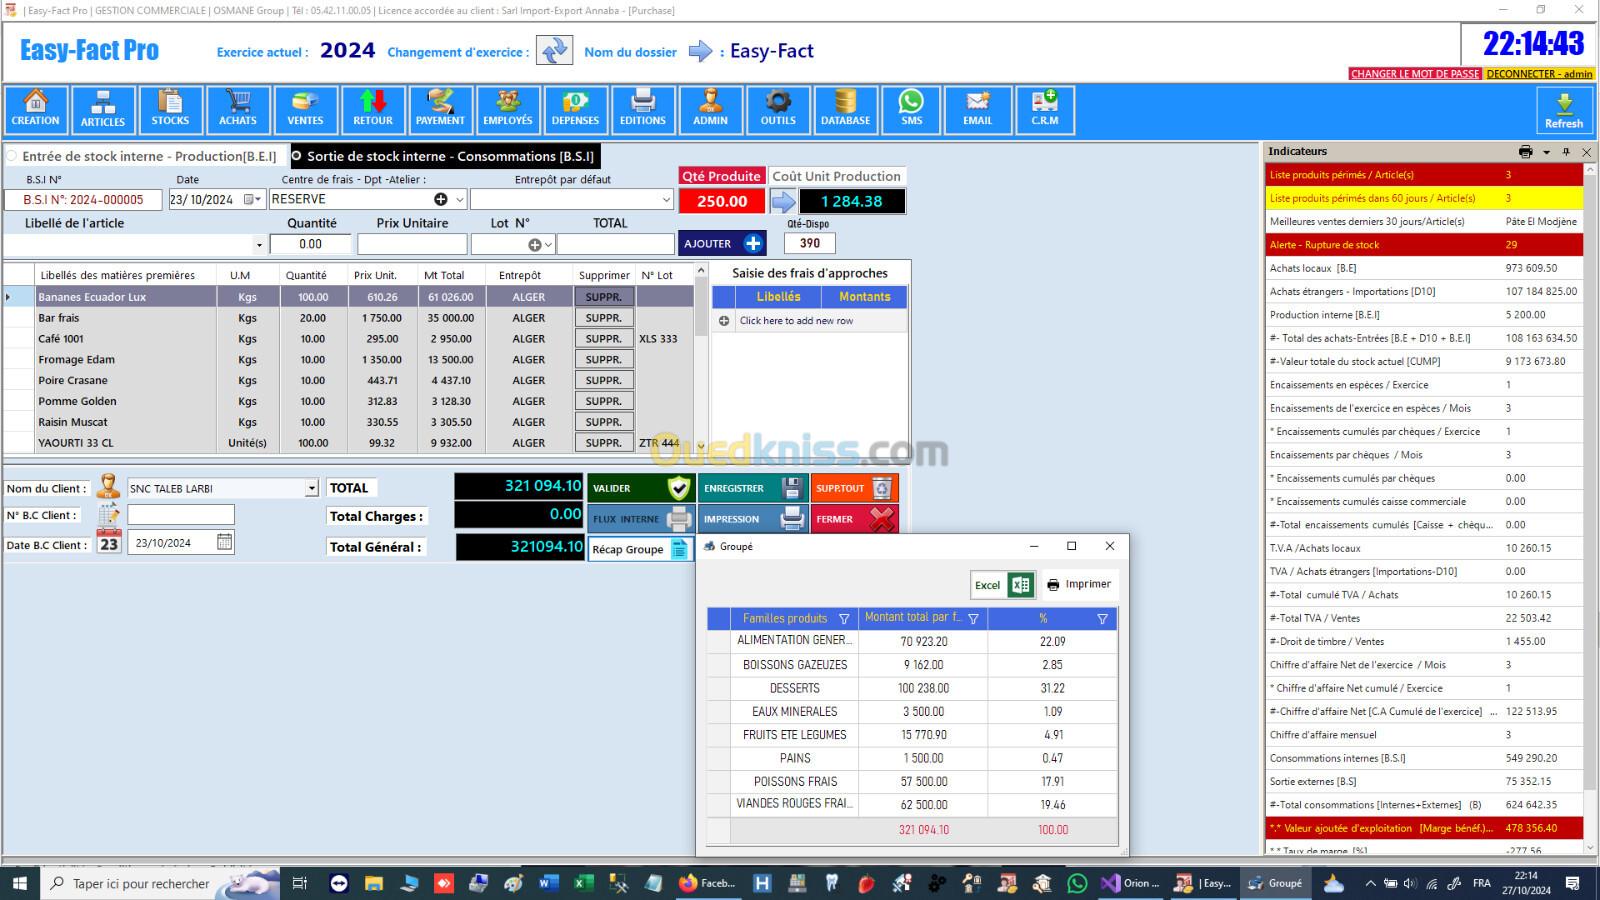Expand the Entrepôt par défaut dropdown
1600x900 pixels.
pos(666,200)
